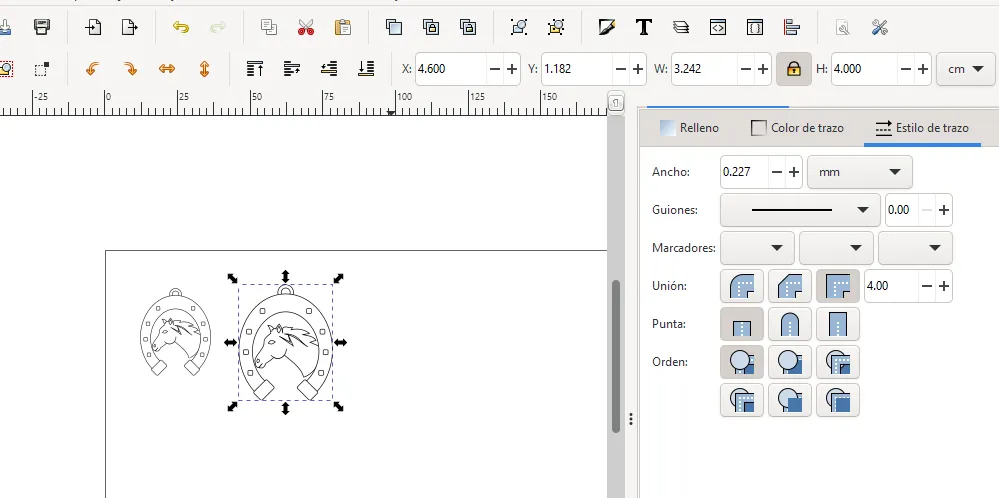Click the Cut scissors icon
Screen dimensions: 999x498
(306, 27)
